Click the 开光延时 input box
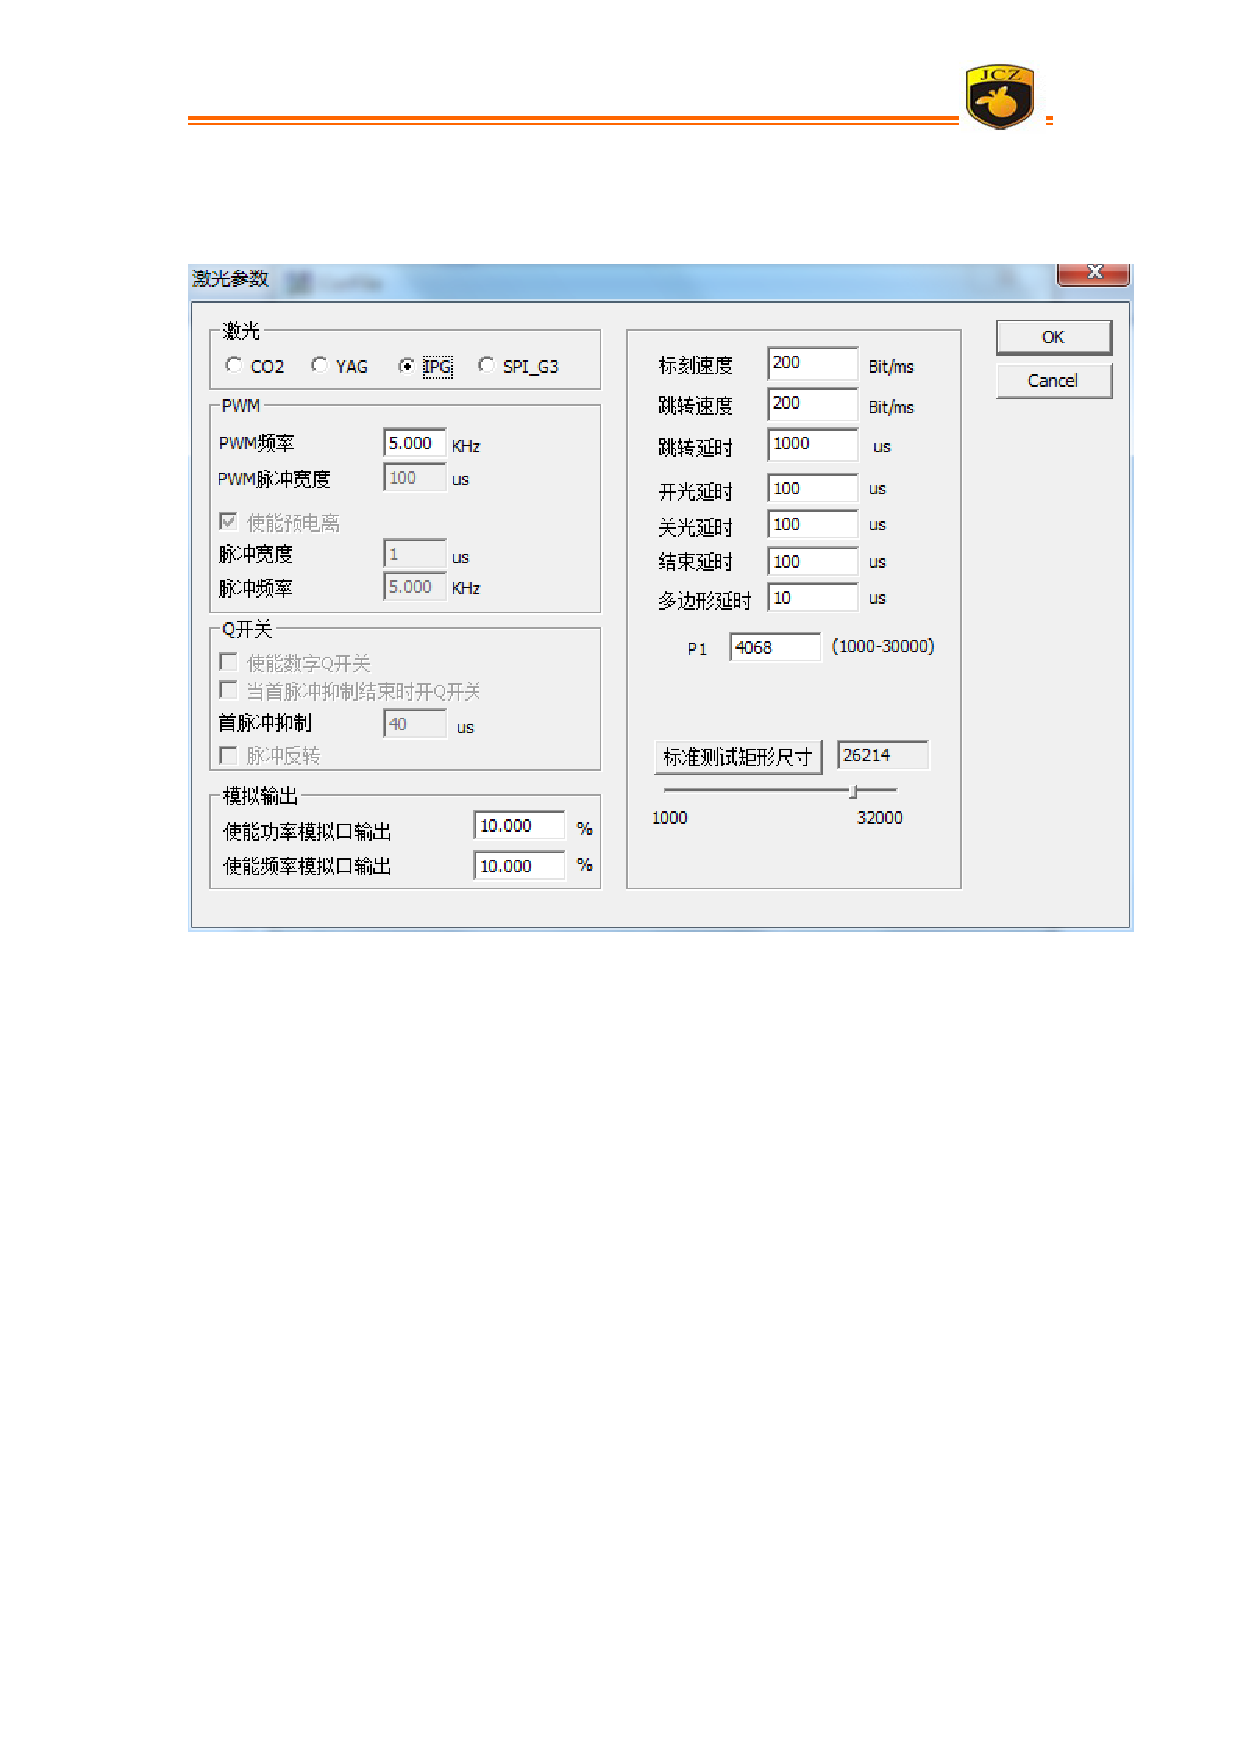 (x=812, y=488)
